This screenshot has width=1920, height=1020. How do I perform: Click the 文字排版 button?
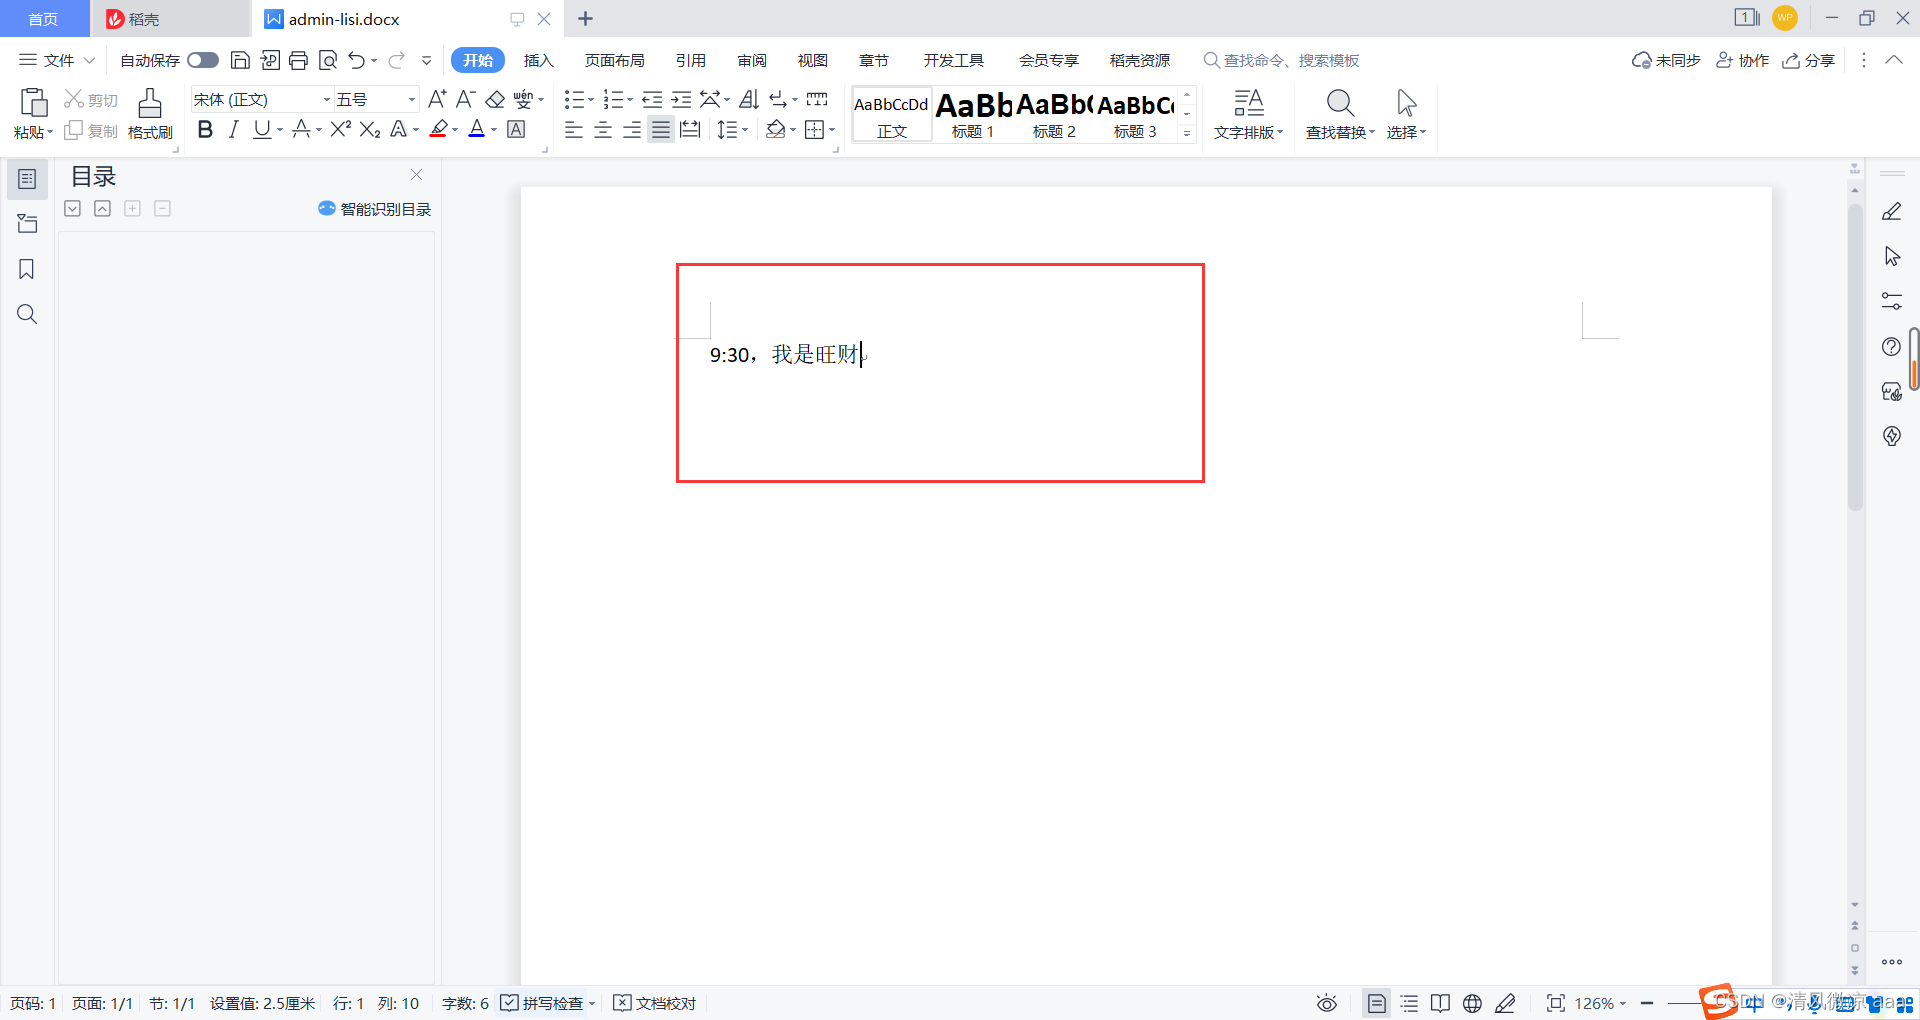click(1248, 113)
